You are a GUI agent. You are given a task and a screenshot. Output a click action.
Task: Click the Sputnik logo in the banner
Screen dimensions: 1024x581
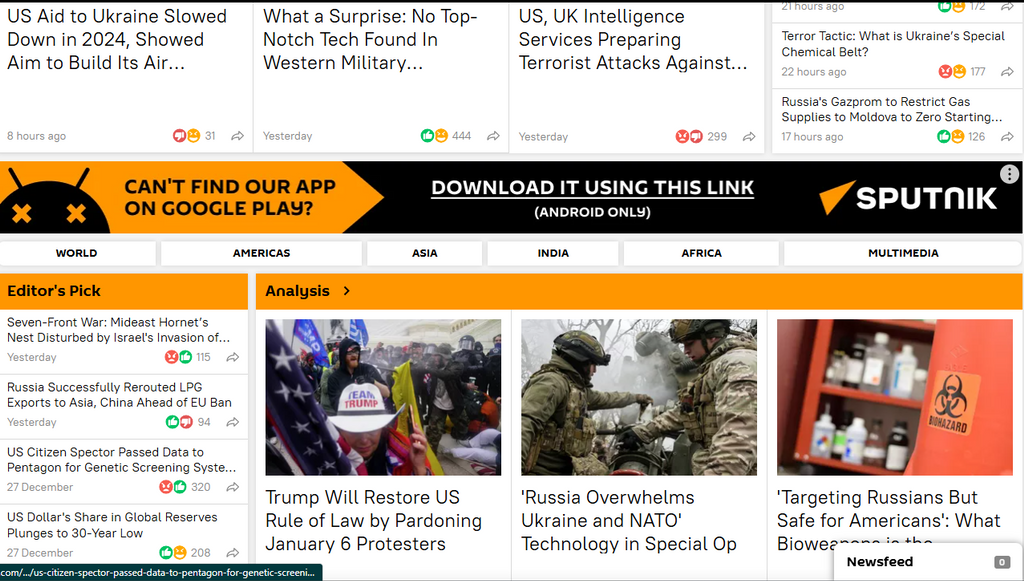(x=908, y=198)
